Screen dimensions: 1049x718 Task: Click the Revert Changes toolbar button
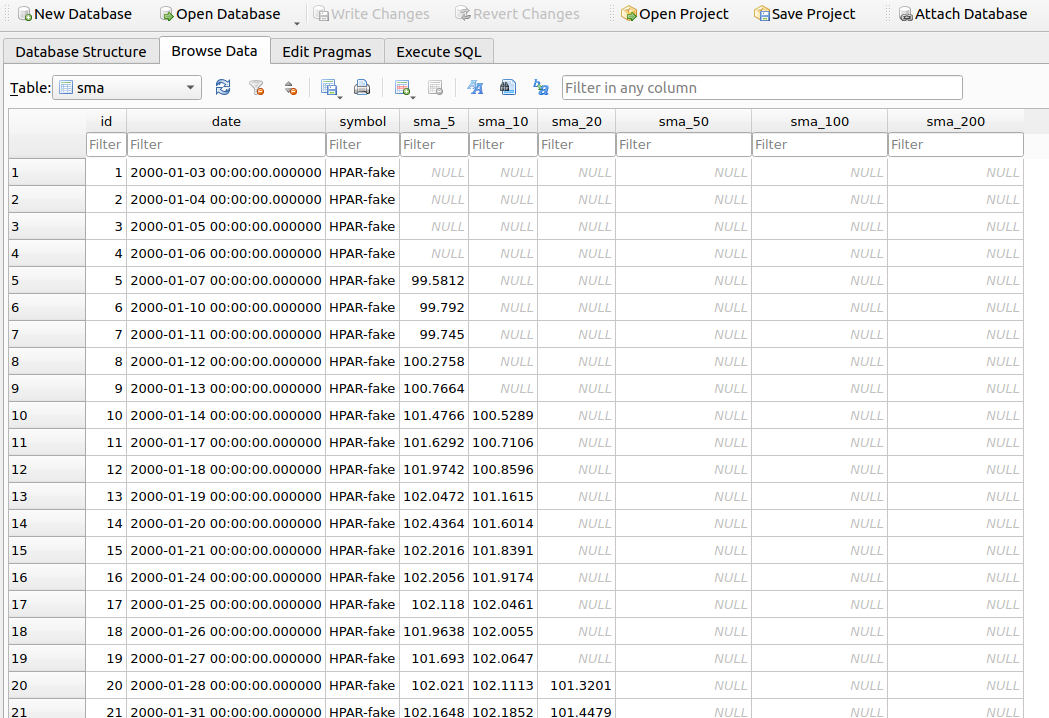(517, 14)
